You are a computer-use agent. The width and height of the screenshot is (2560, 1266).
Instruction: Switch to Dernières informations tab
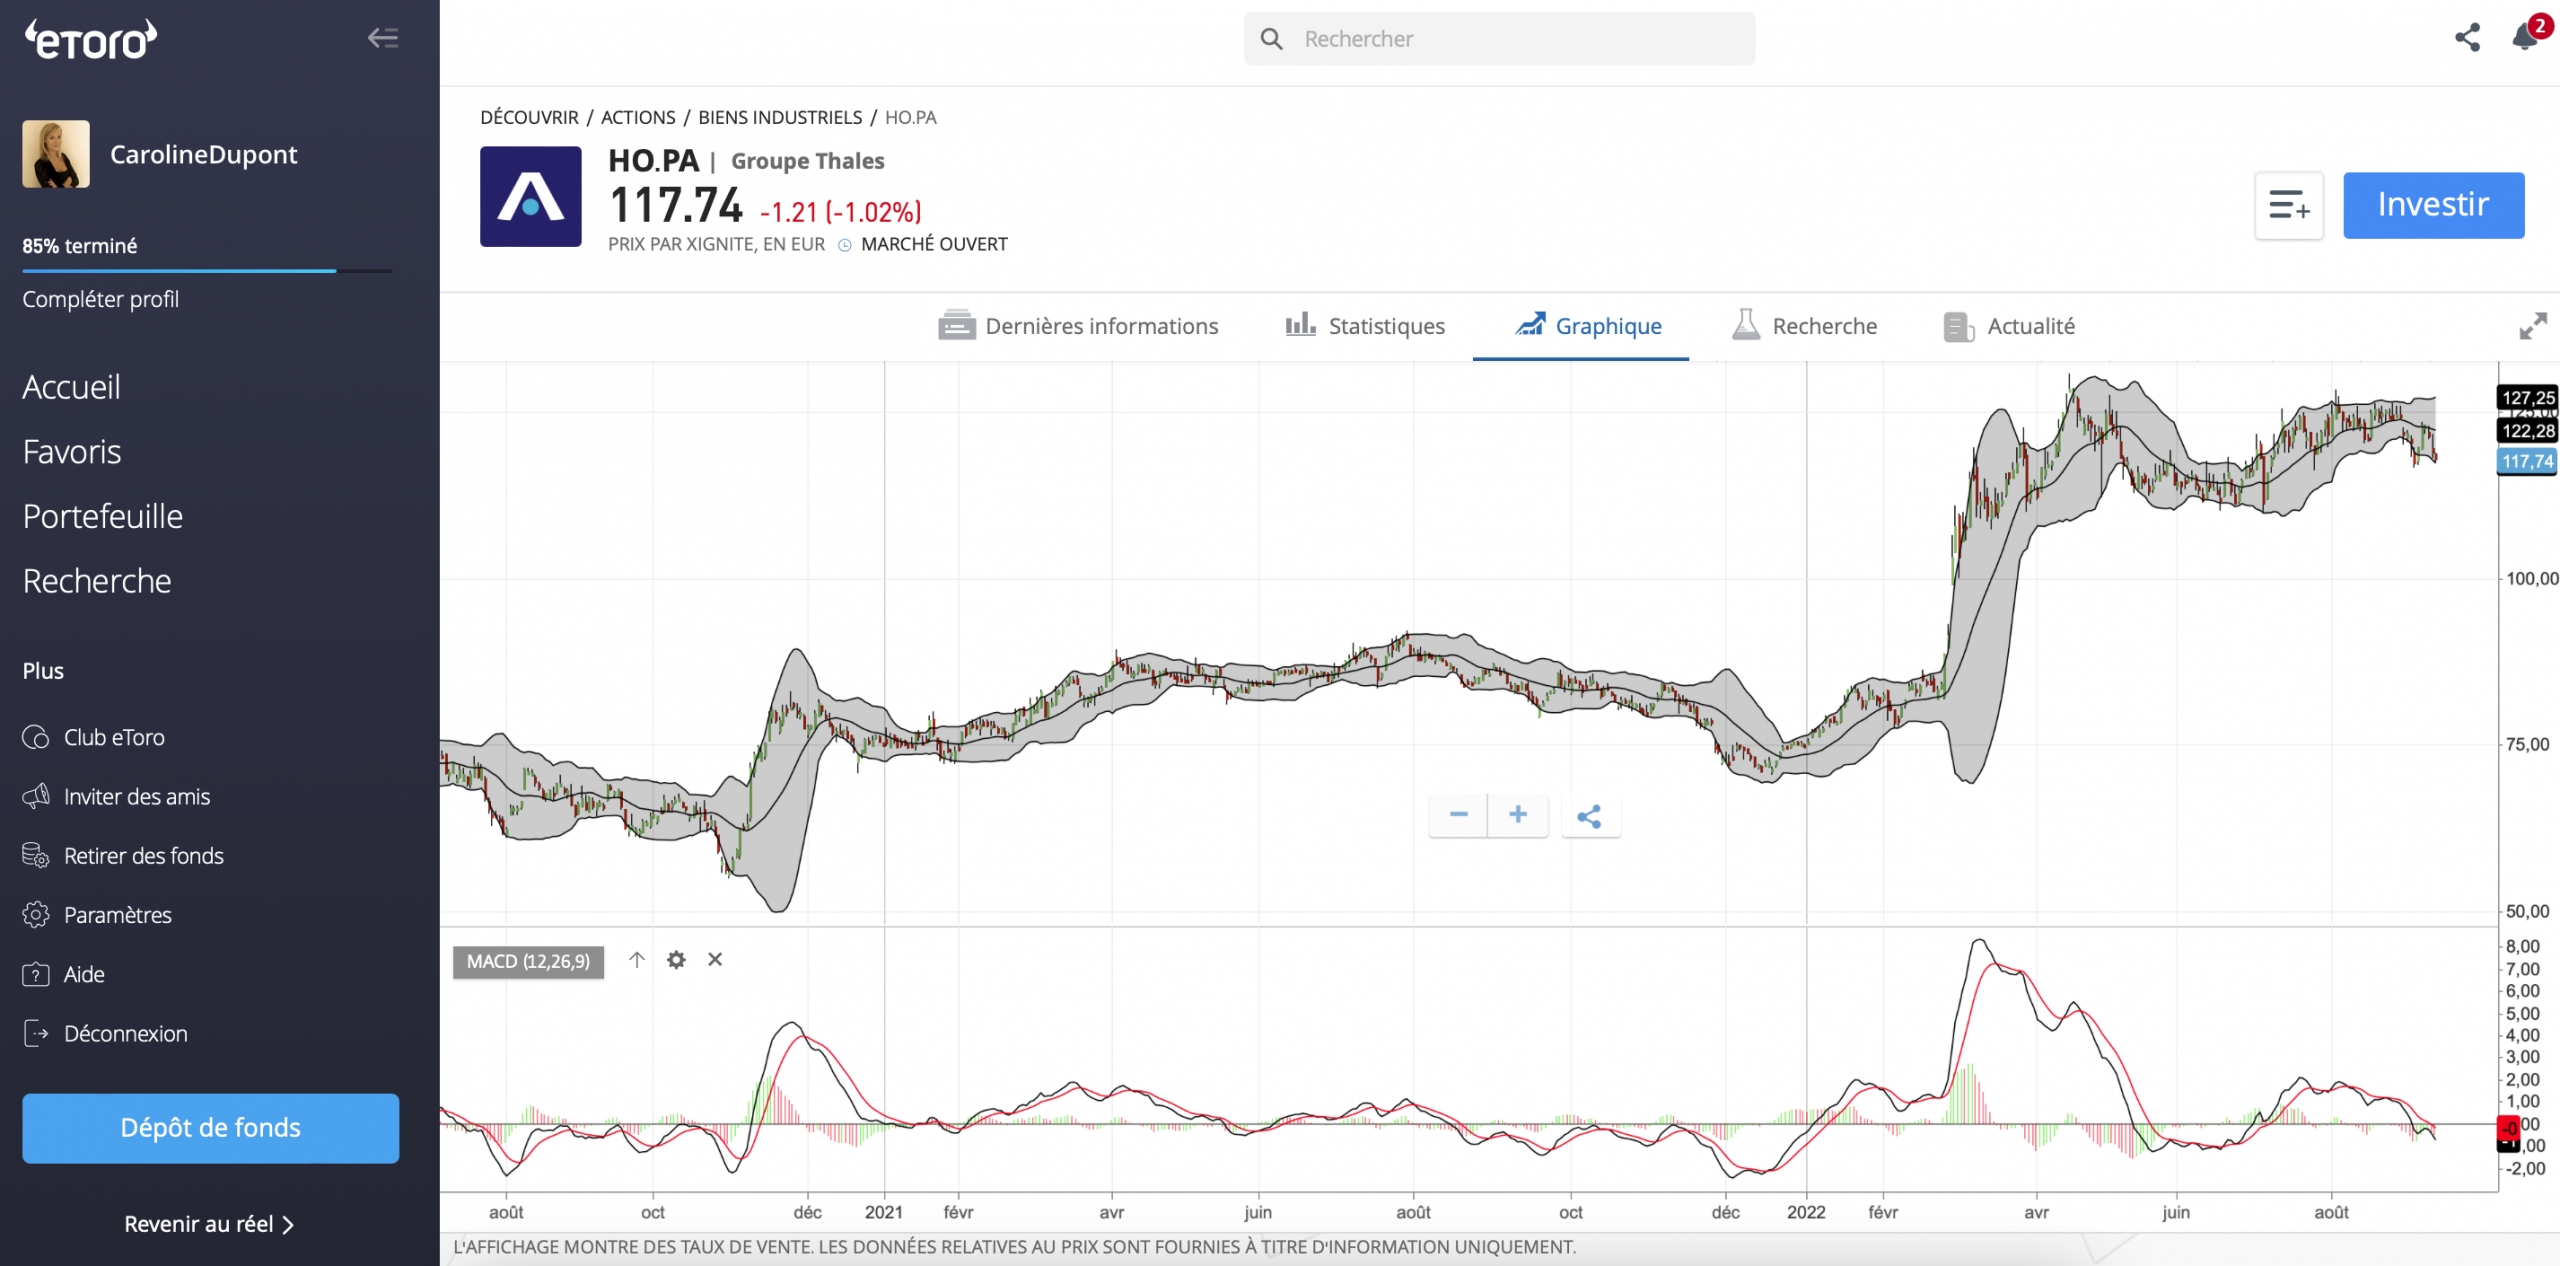tap(1078, 326)
